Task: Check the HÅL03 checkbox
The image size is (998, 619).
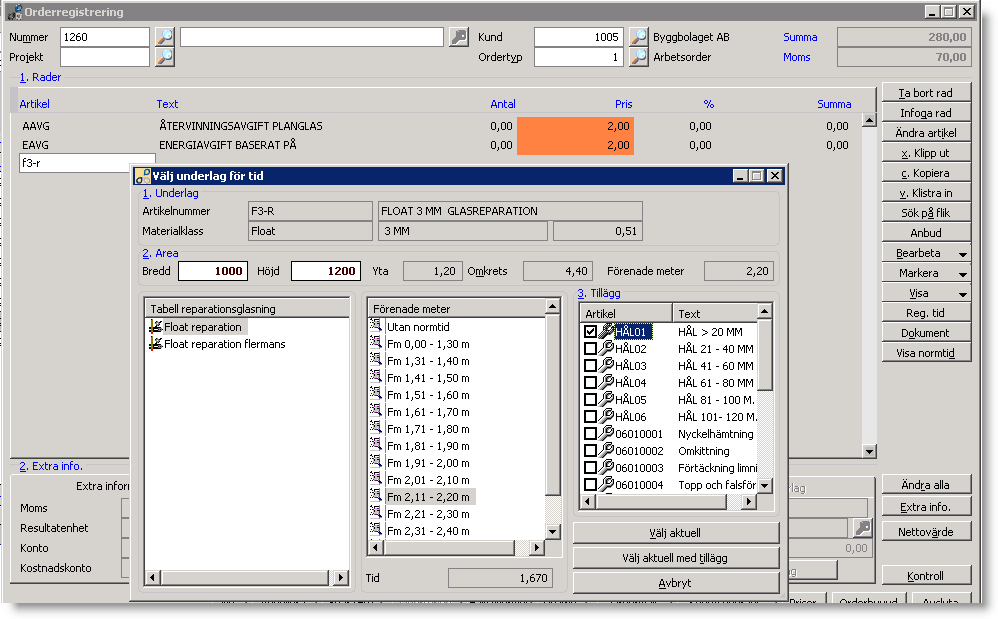Action: coord(590,366)
